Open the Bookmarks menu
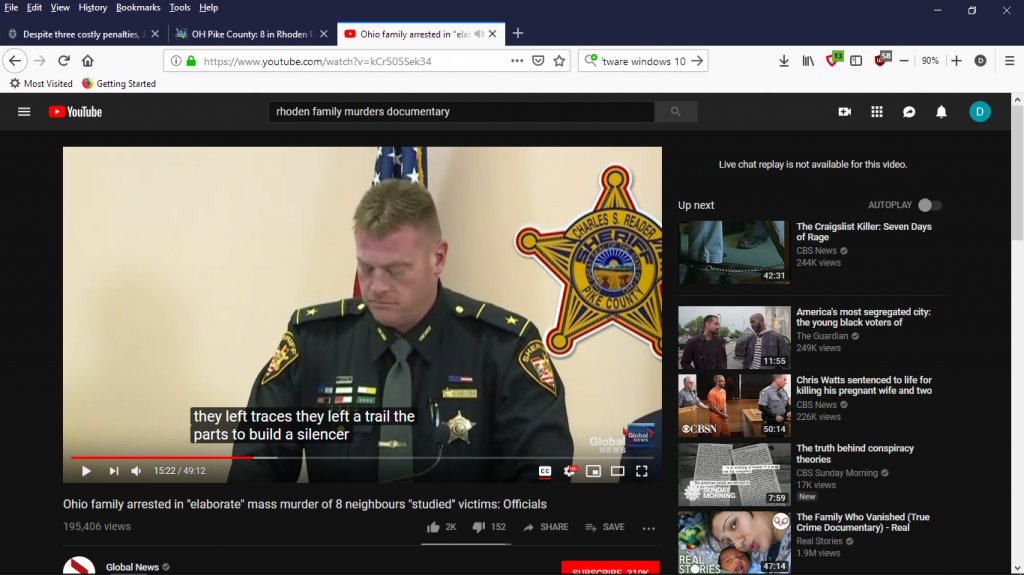Image resolution: width=1024 pixels, height=575 pixels. pos(137,7)
